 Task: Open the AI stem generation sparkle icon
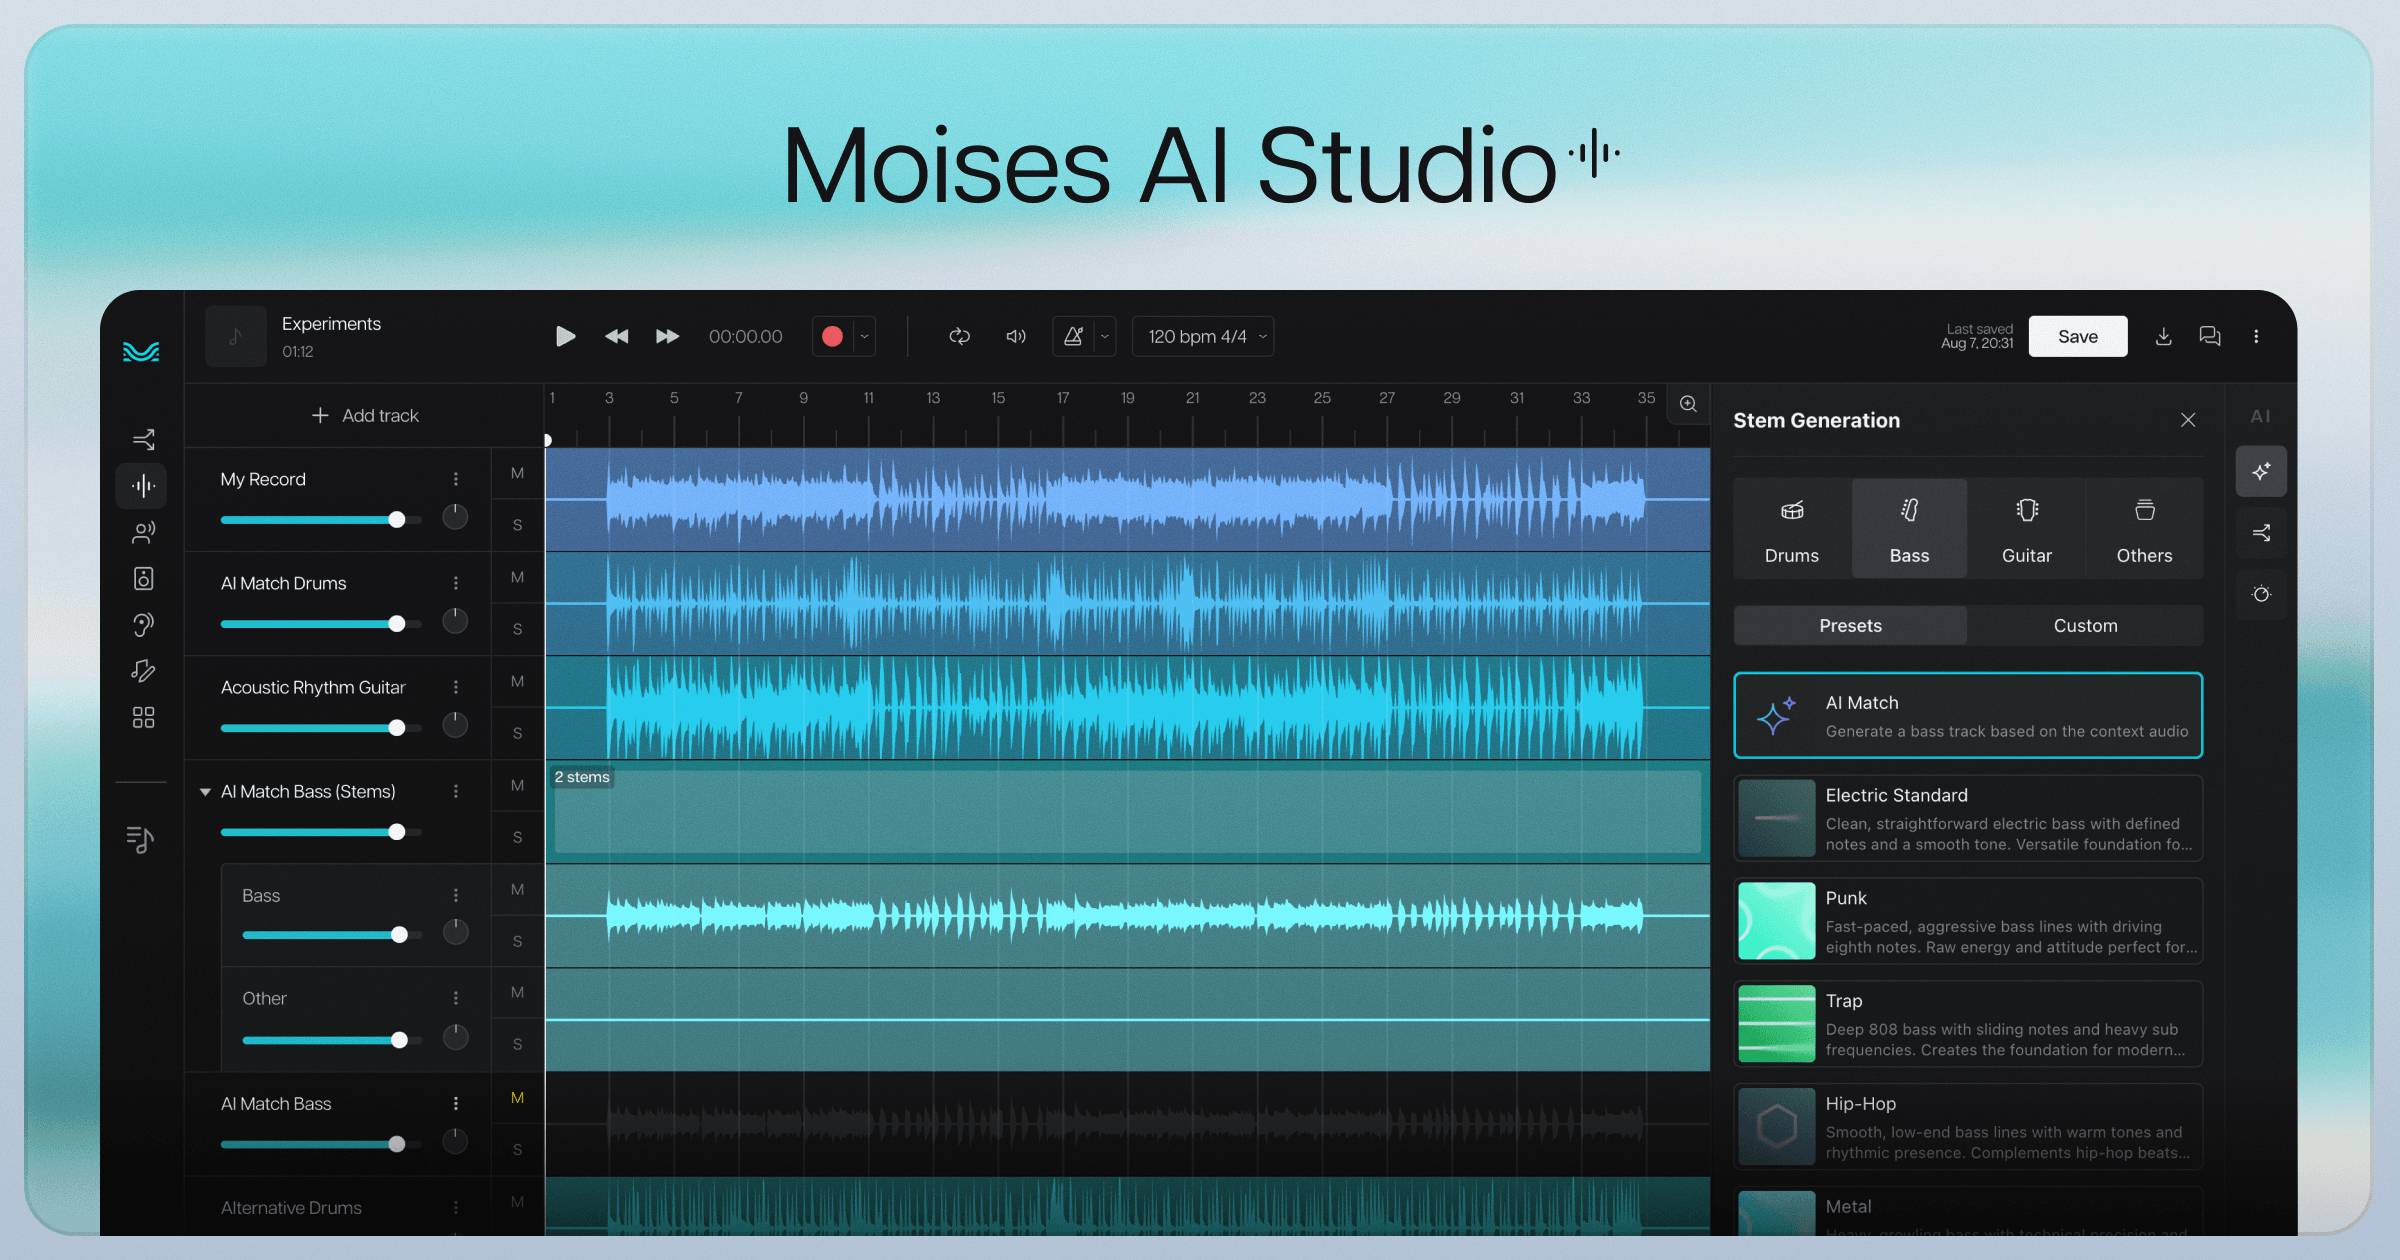click(x=2262, y=470)
